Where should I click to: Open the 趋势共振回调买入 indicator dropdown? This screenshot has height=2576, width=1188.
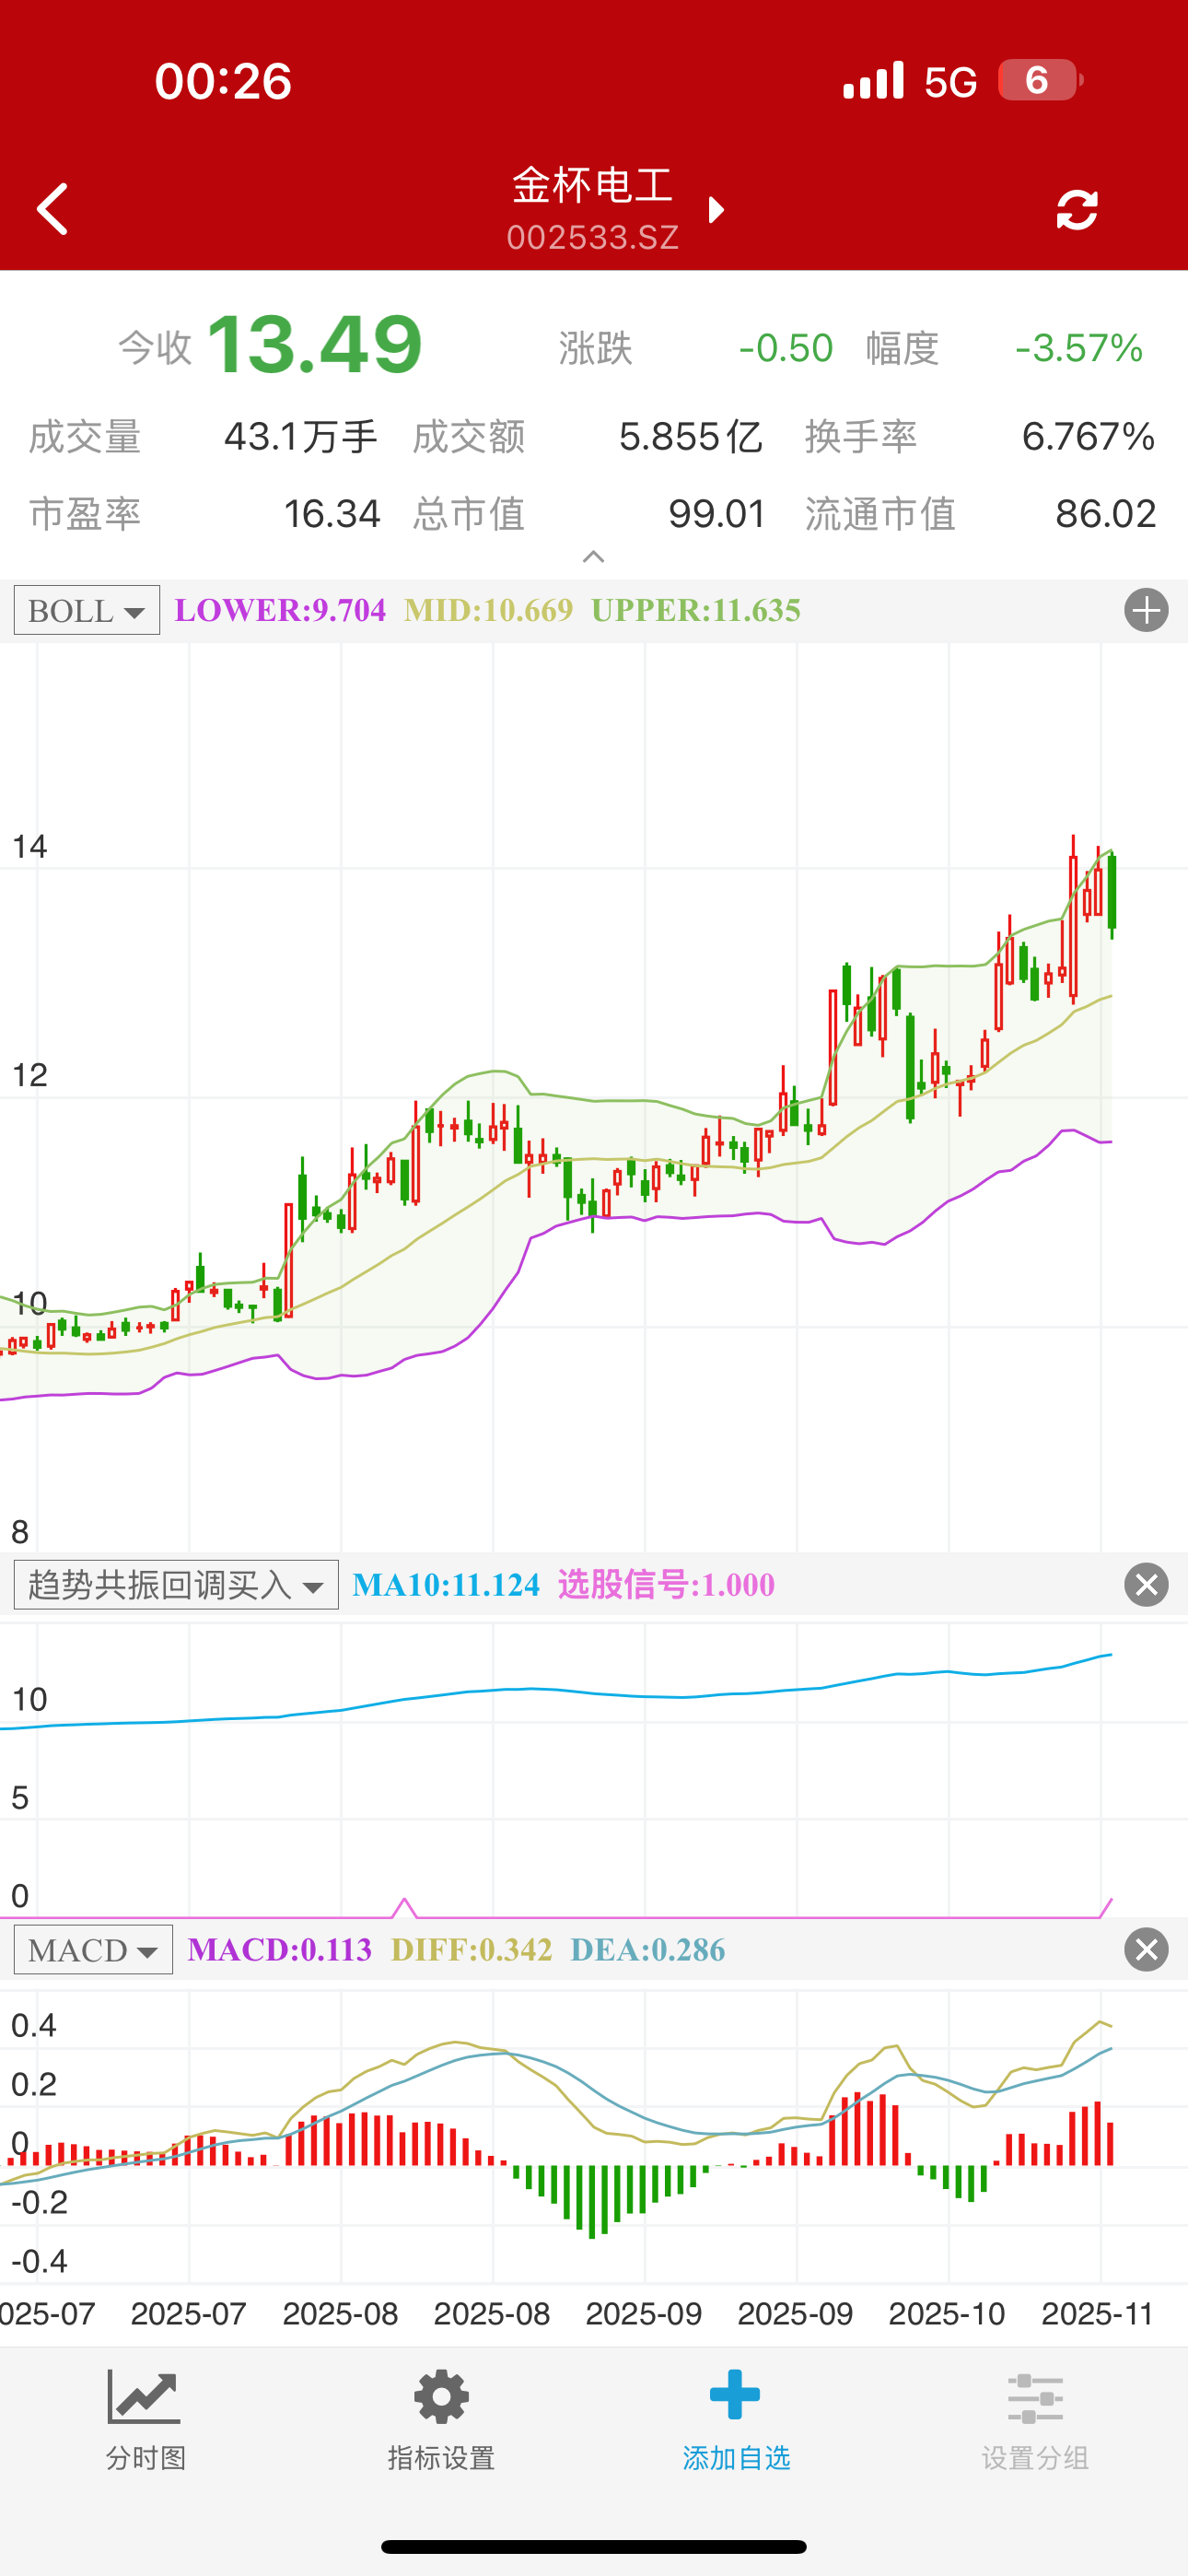(x=176, y=1585)
